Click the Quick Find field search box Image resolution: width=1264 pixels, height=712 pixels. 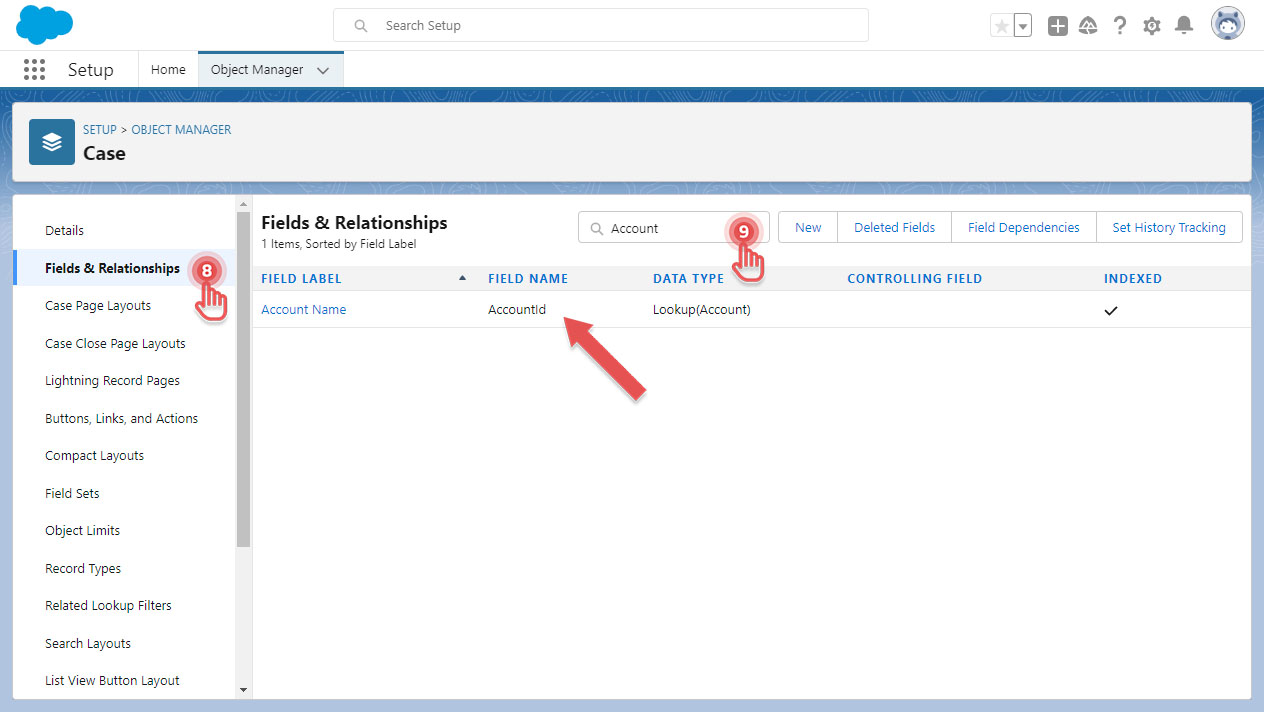660,227
